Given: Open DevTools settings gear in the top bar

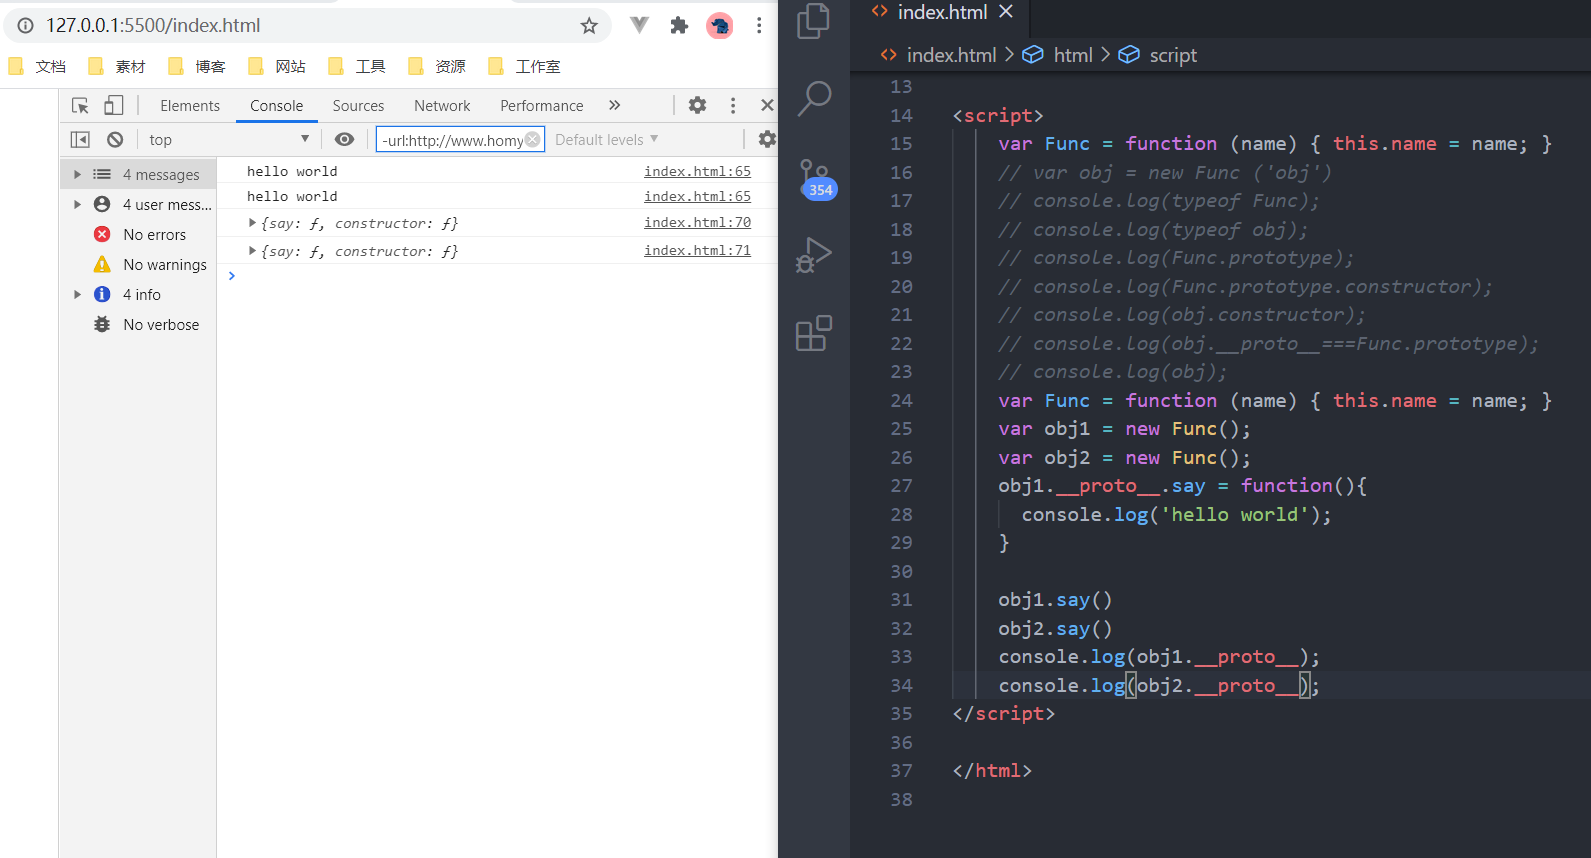Looking at the screenshot, I should click(x=697, y=105).
